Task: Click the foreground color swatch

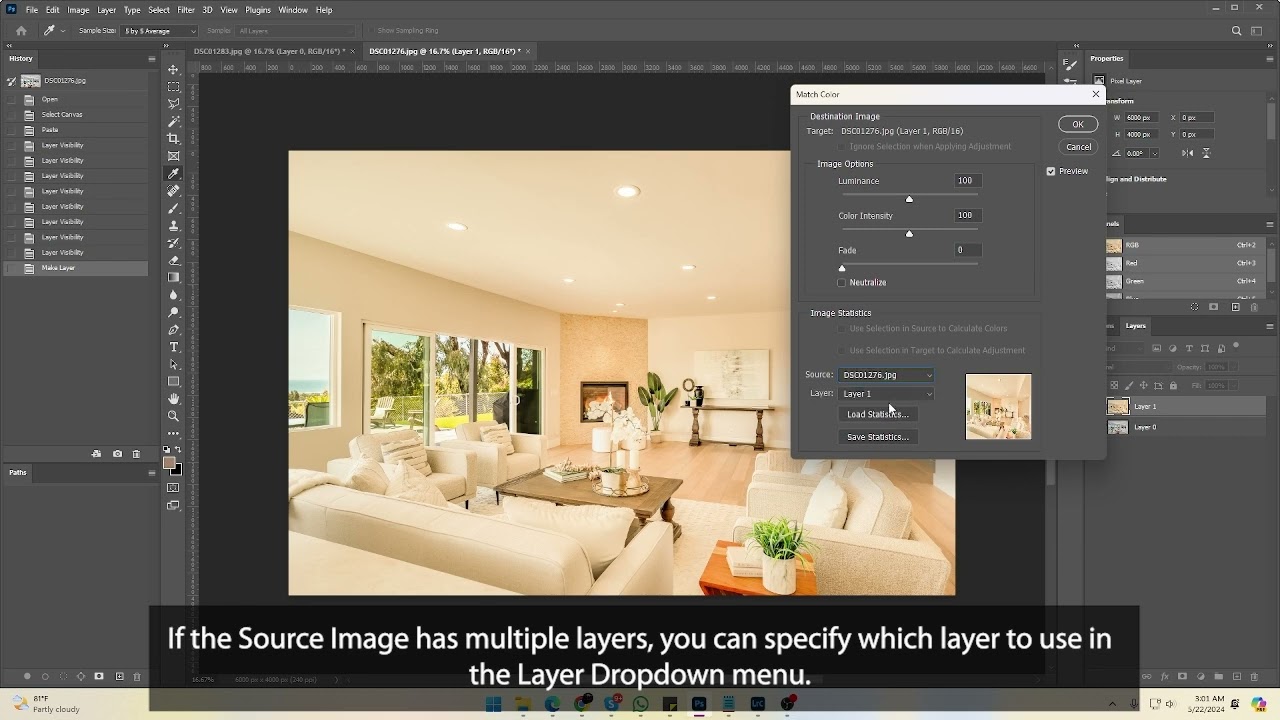Action: (x=171, y=463)
